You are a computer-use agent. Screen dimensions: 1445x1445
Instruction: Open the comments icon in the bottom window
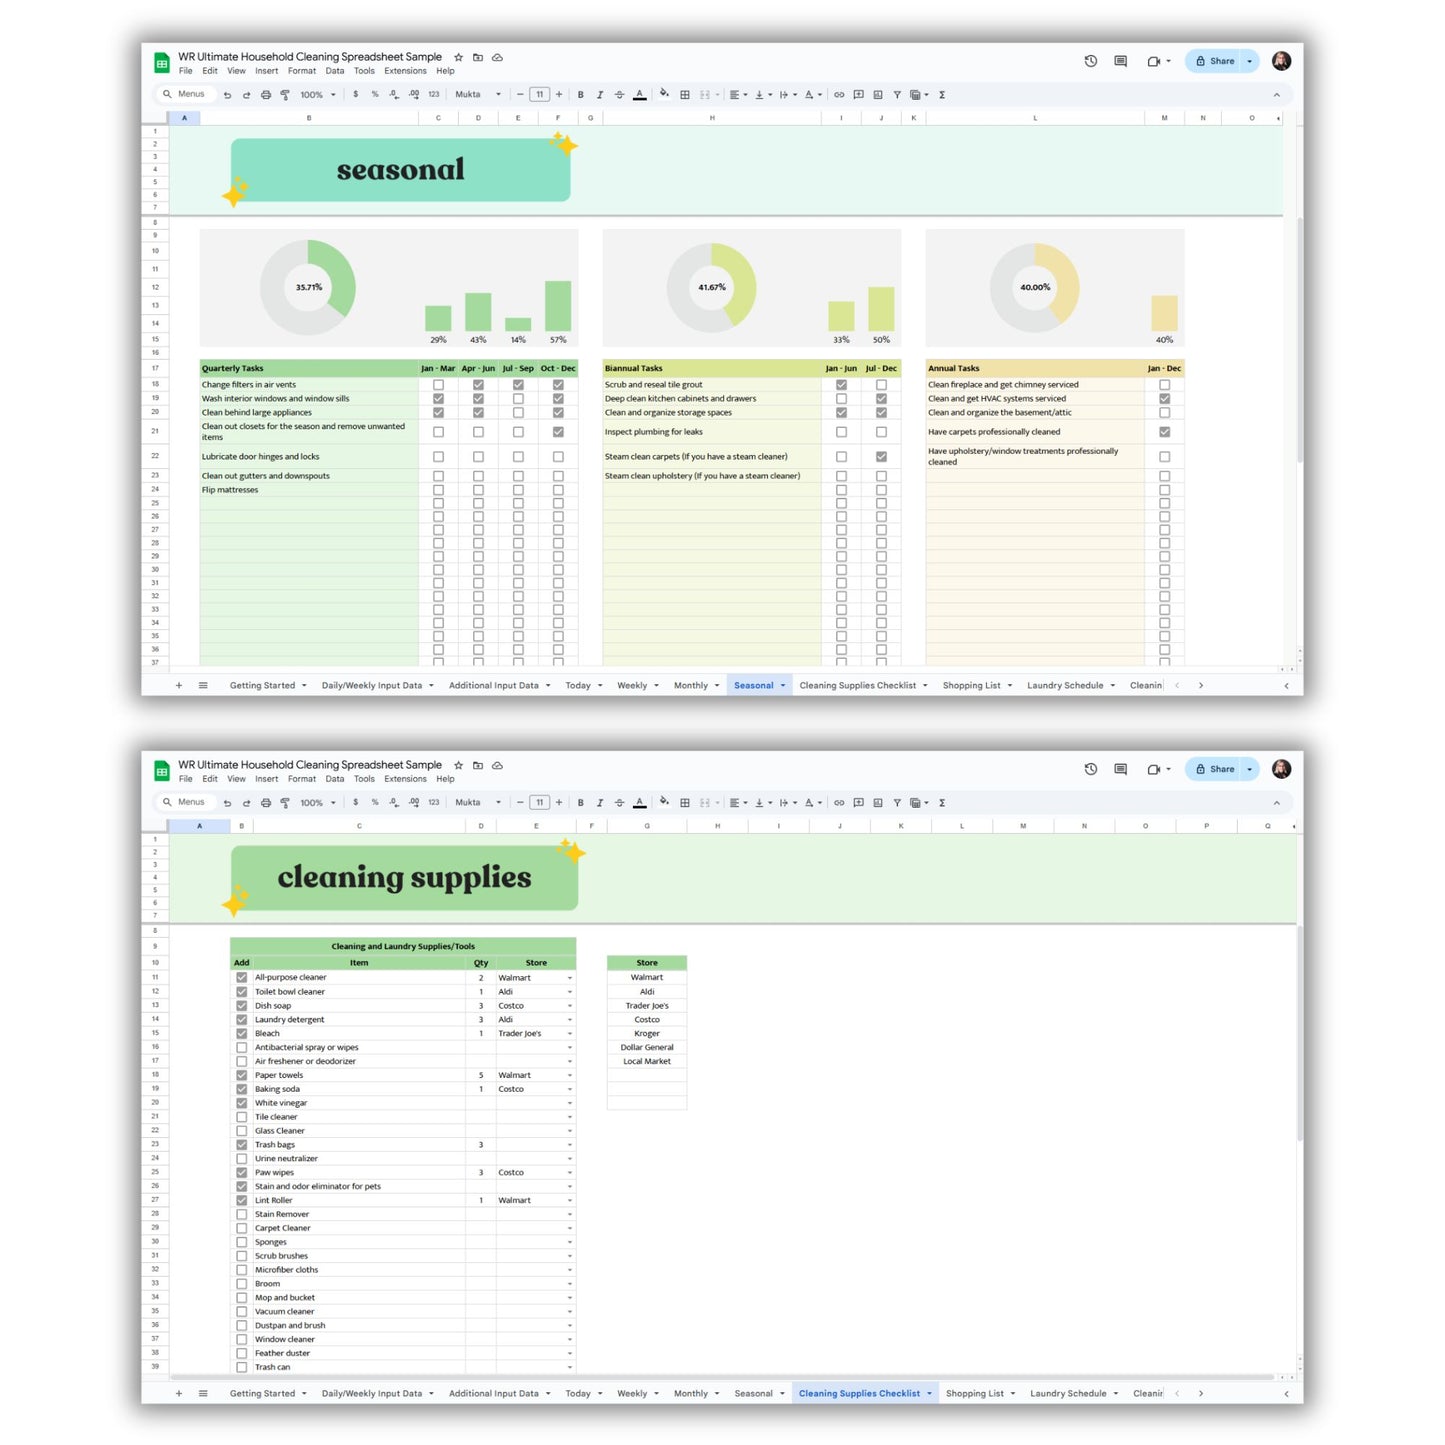tap(1121, 769)
